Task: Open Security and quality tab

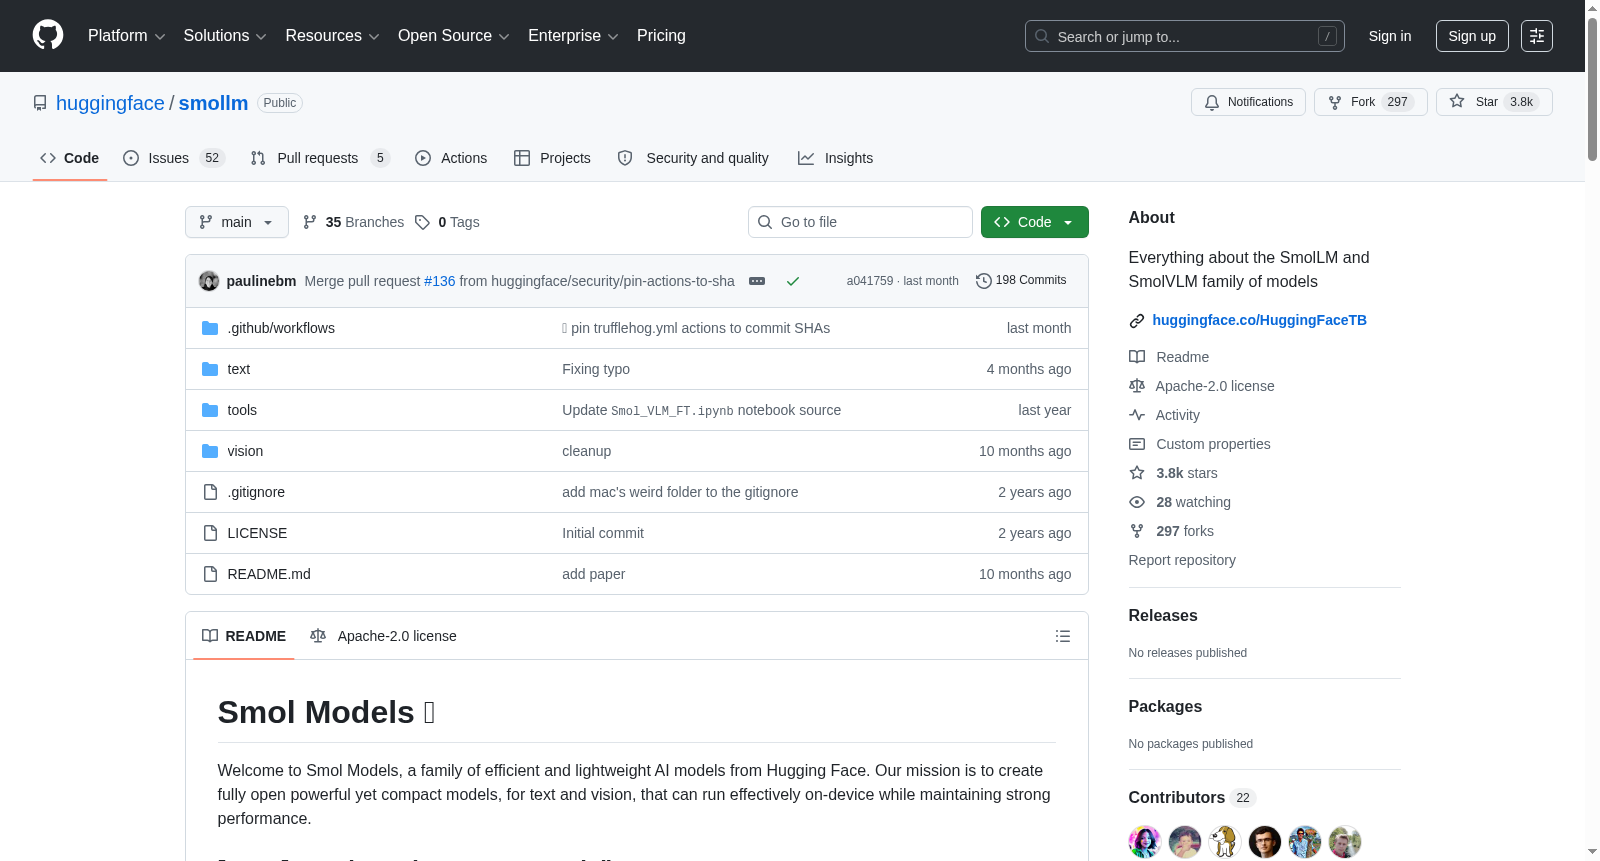Action: tap(693, 158)
